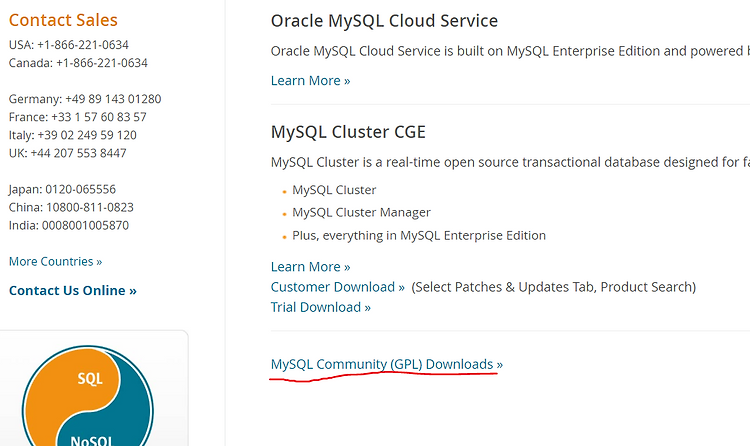Open the Trial Download link
The width and height of the screenshot is (750, 446).
coord(320,307)
